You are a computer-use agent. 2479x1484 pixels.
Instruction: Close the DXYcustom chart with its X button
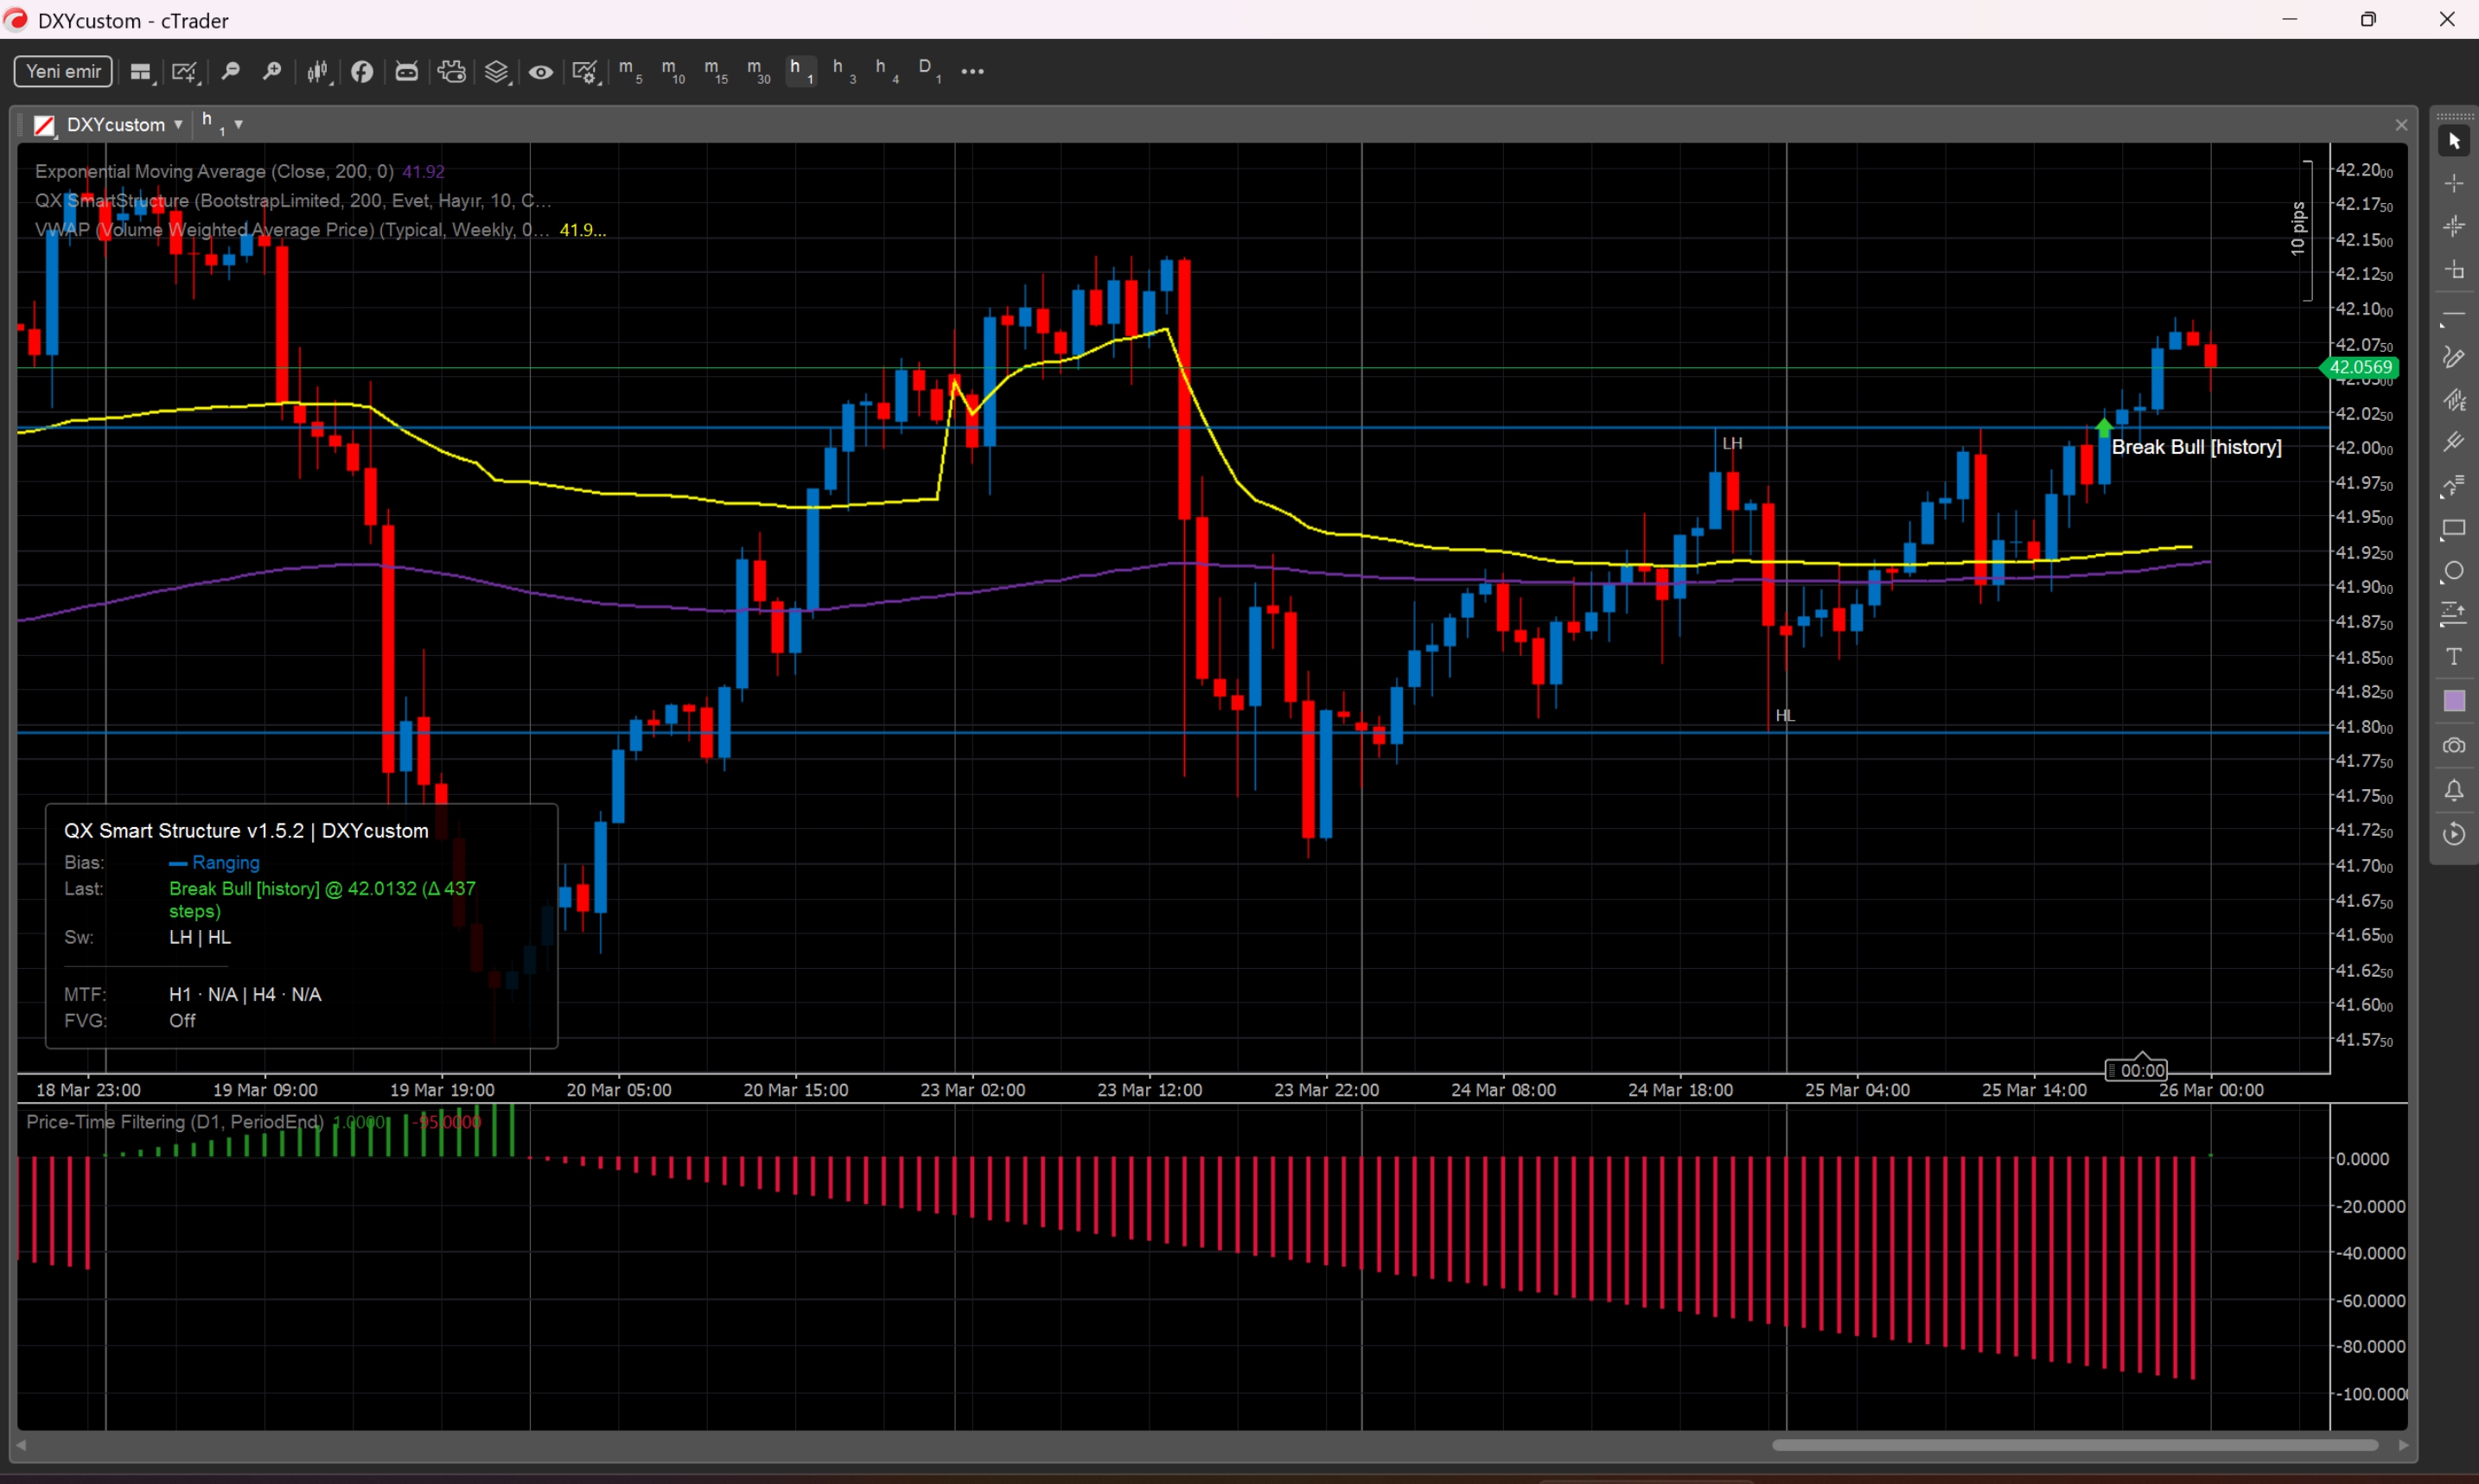[x=2401, y=124]
